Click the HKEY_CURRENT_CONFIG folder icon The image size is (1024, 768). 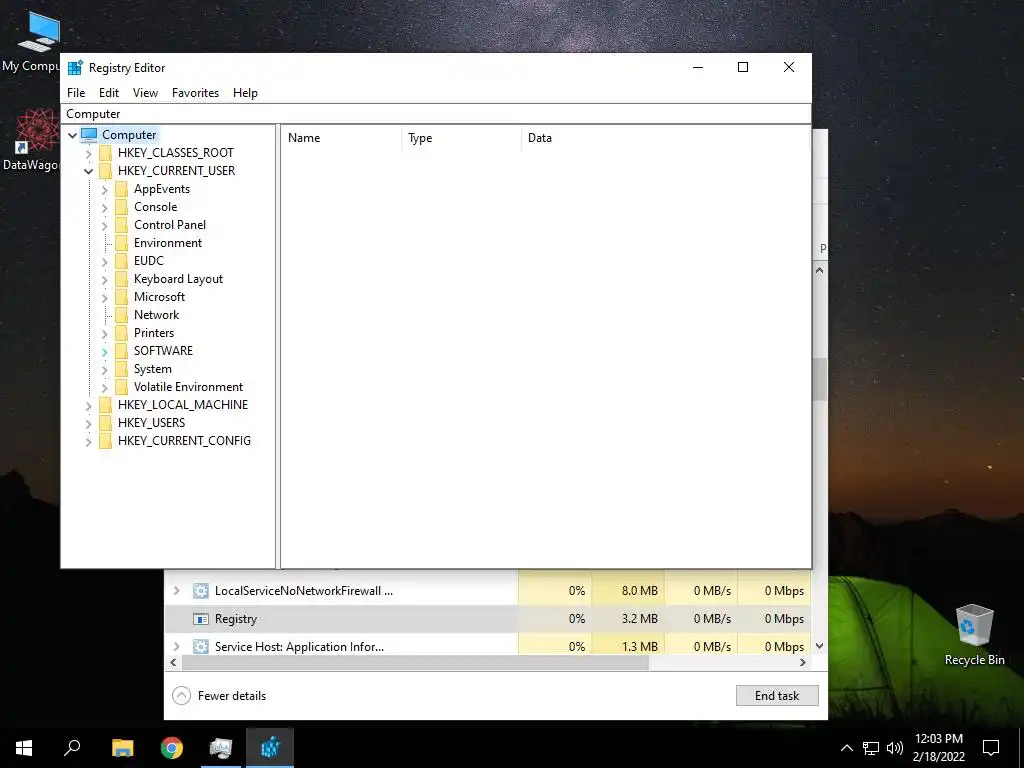coord(105,441)
